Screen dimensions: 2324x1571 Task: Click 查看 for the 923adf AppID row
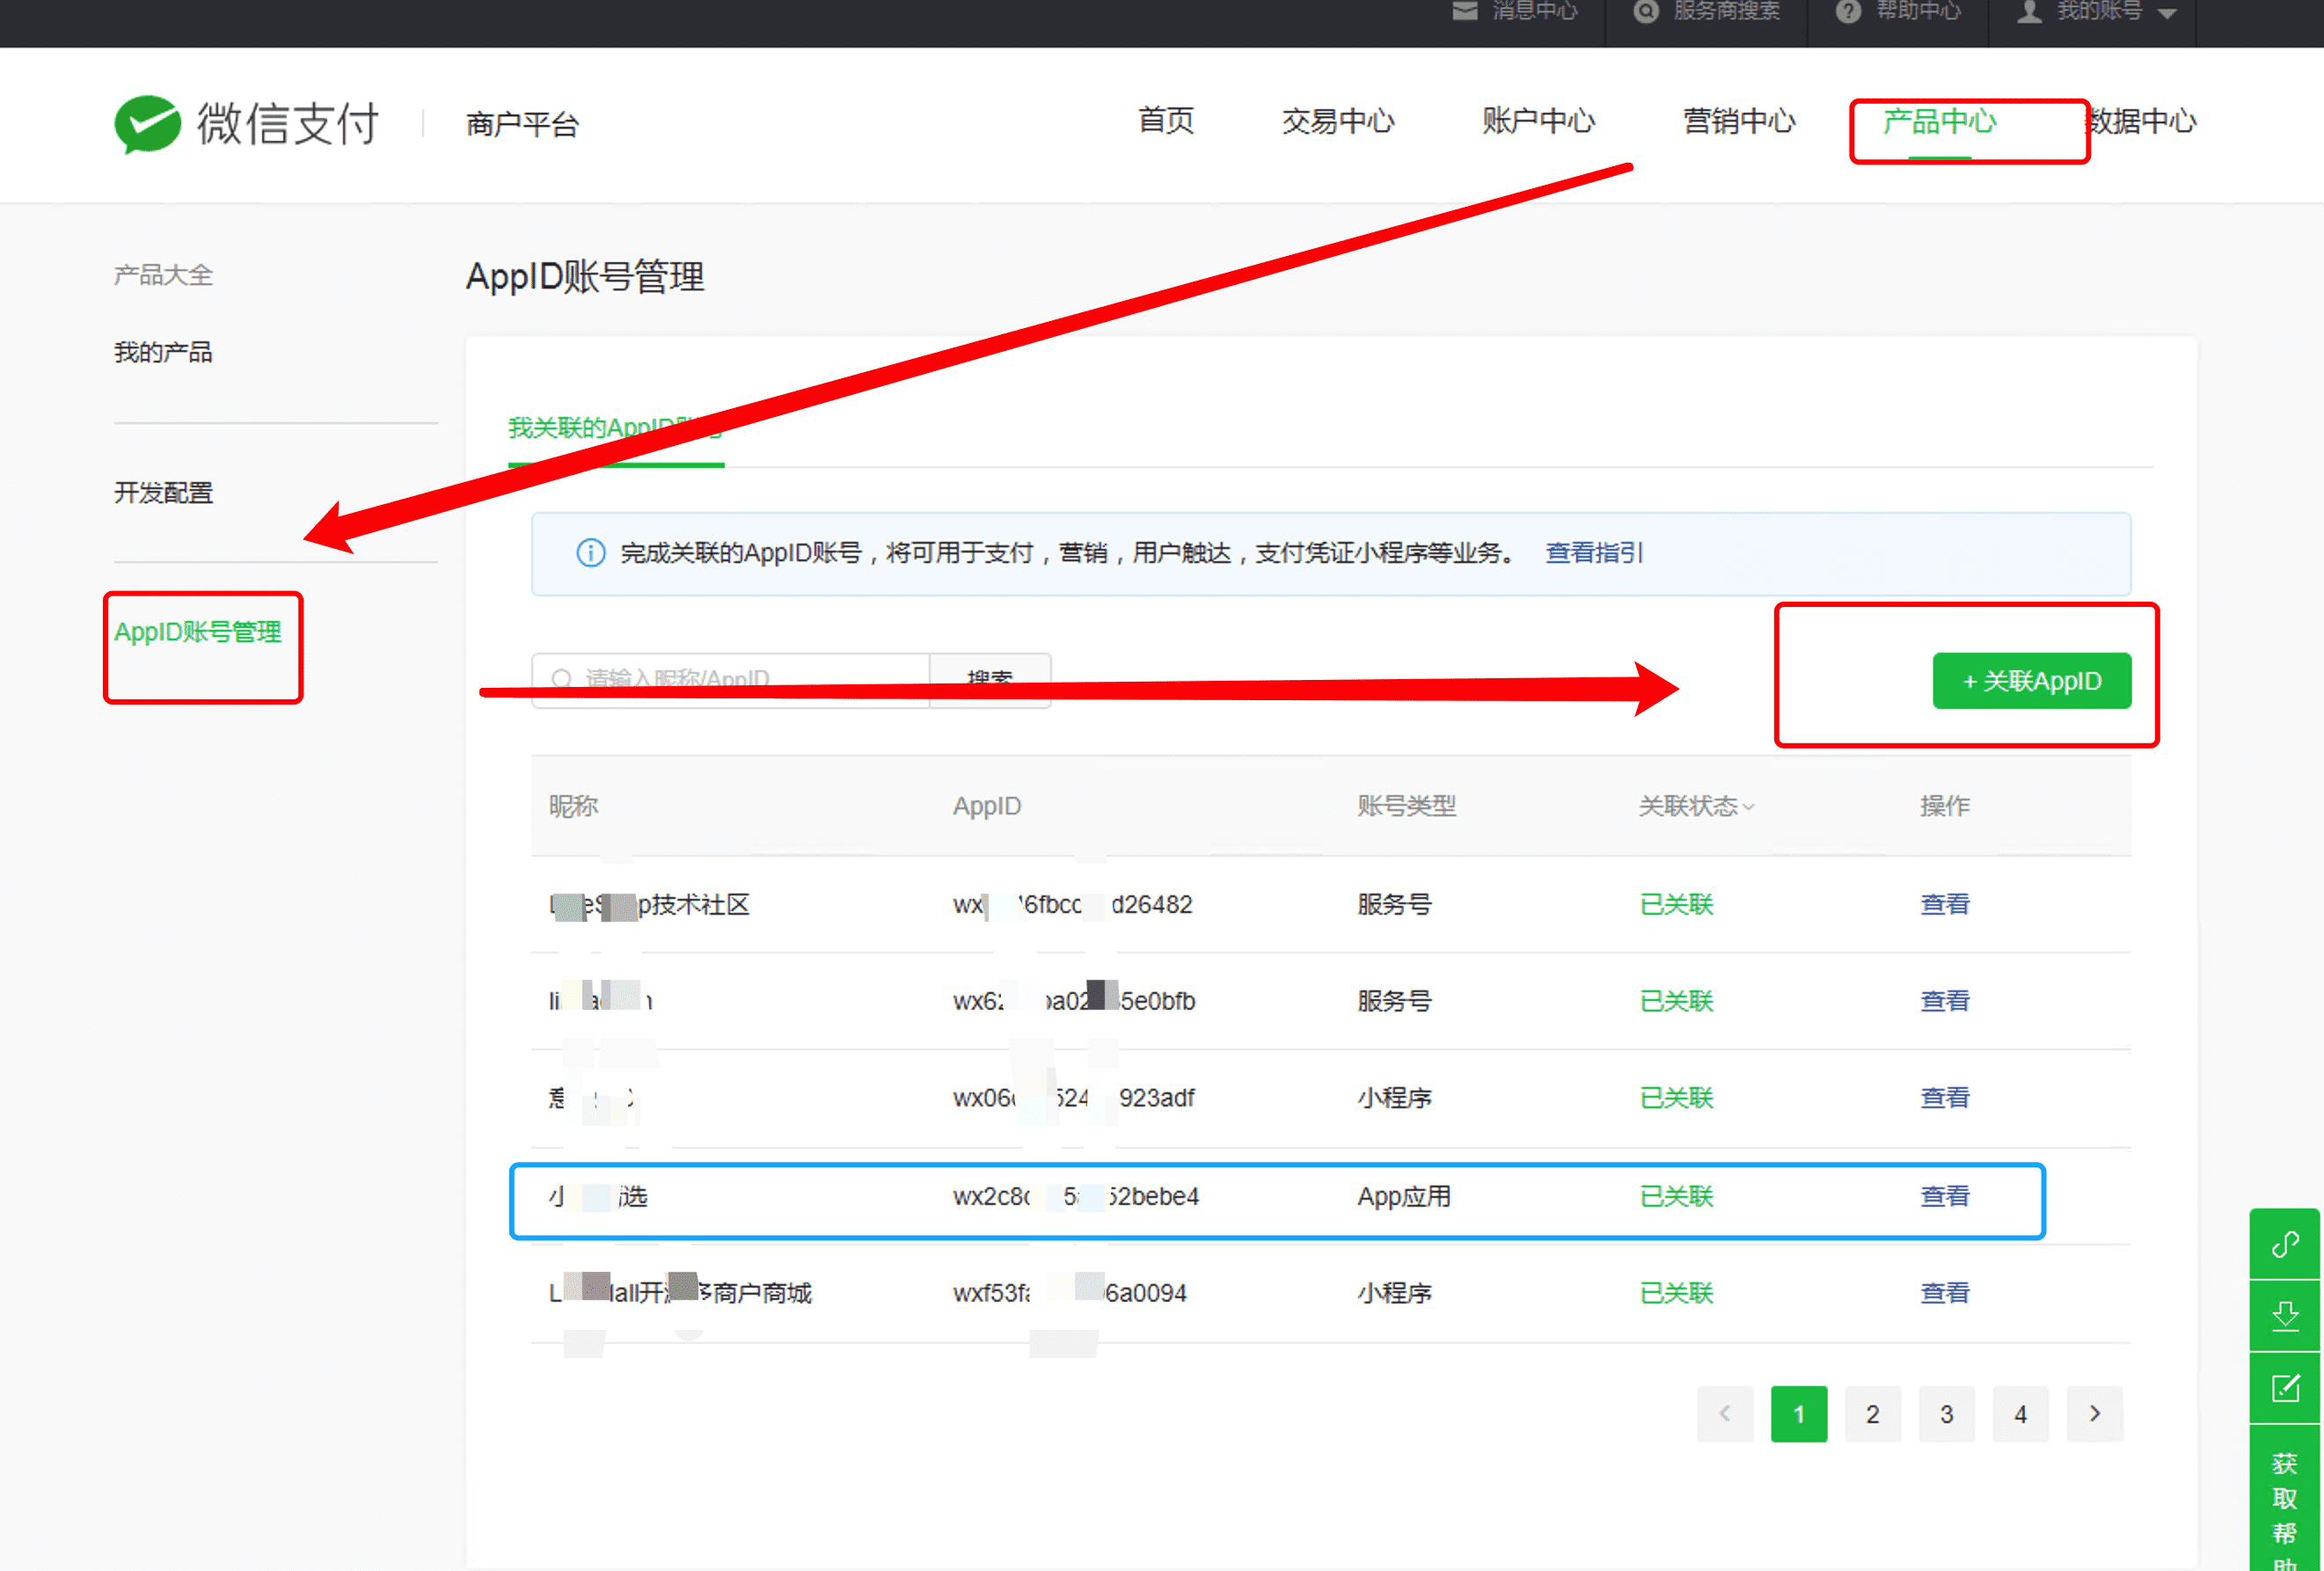click(1944, 1098)
